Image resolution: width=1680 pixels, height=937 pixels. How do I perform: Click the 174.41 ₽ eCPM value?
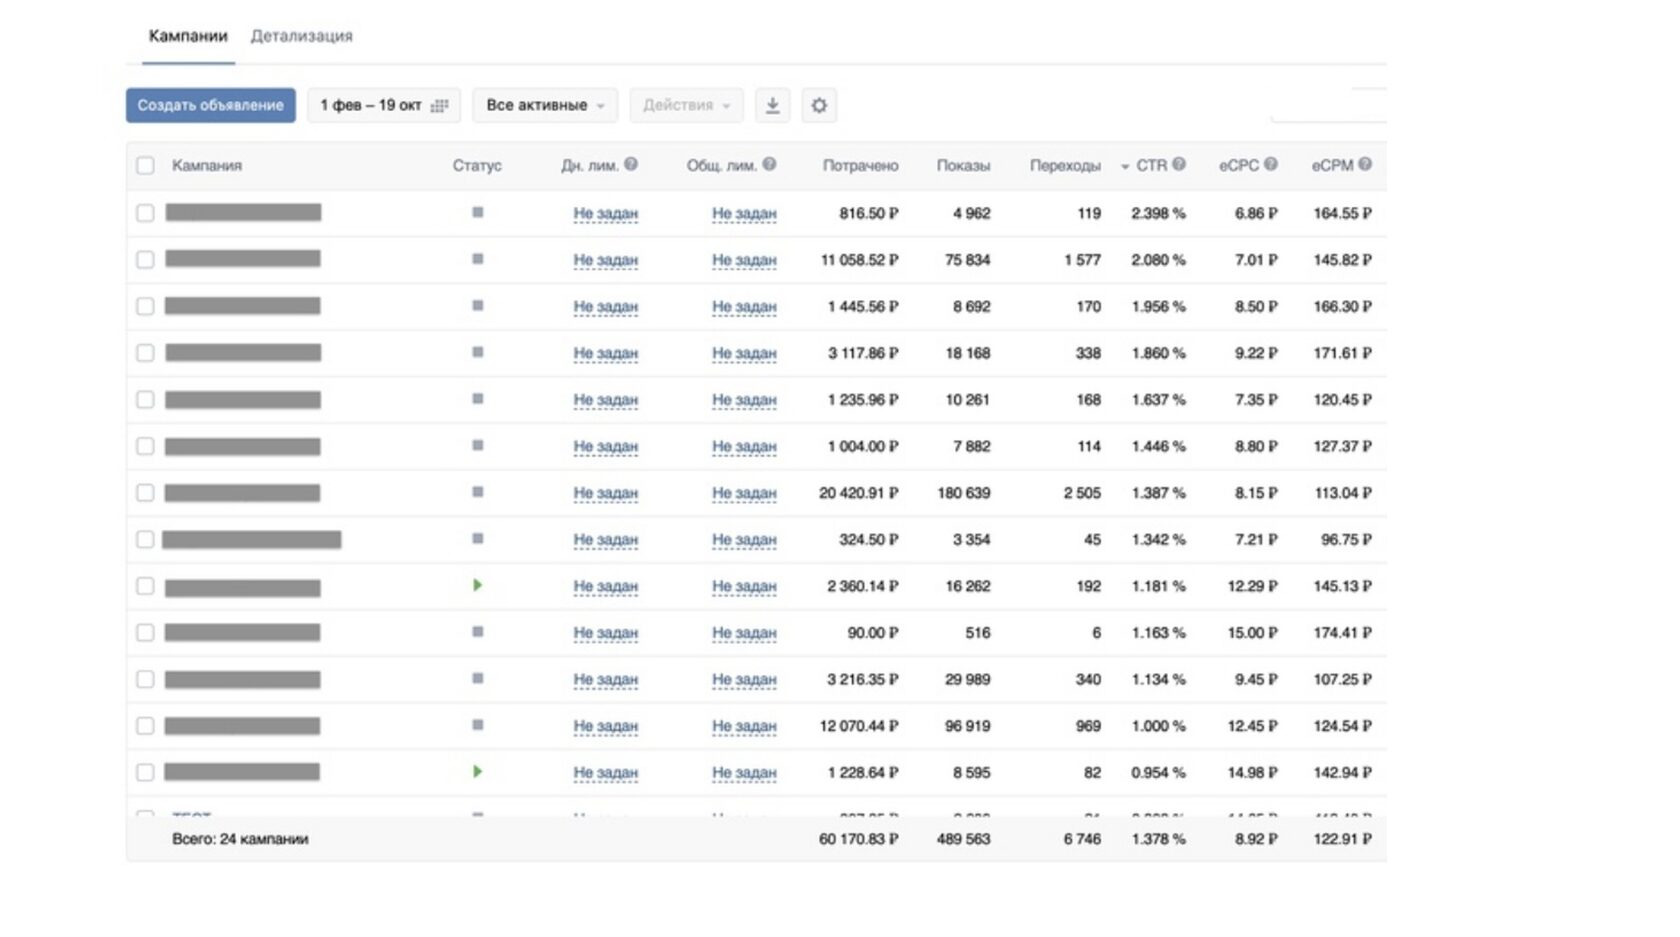(1342, 633)
